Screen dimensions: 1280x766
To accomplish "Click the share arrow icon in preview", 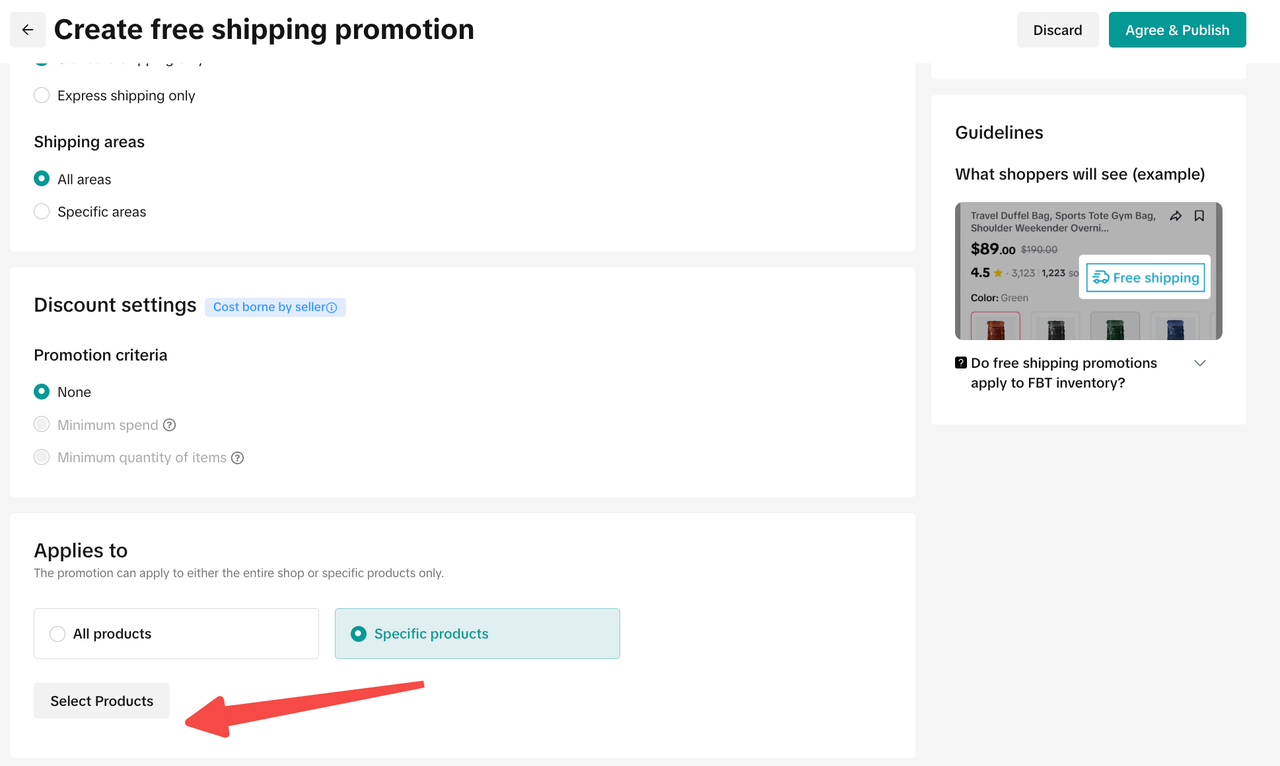I will coord(1176,216).
